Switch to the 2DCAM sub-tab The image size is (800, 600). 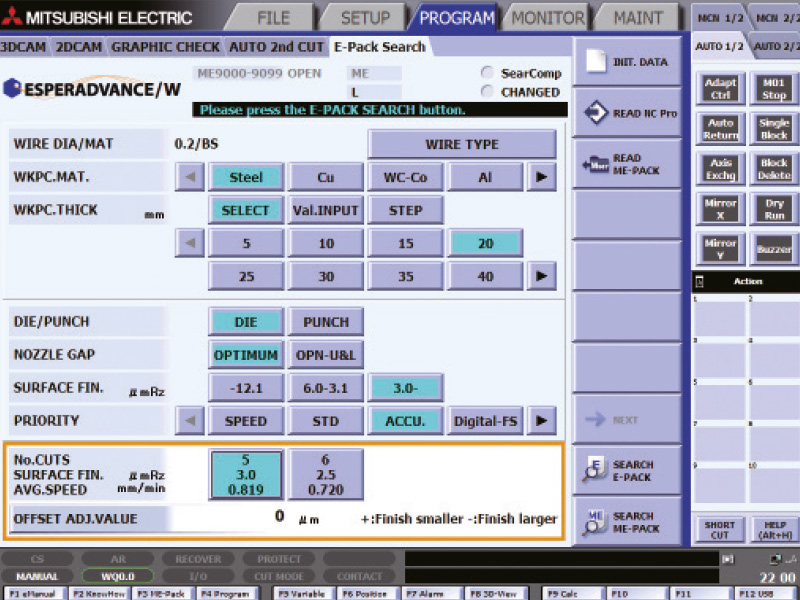coord(79,47)
